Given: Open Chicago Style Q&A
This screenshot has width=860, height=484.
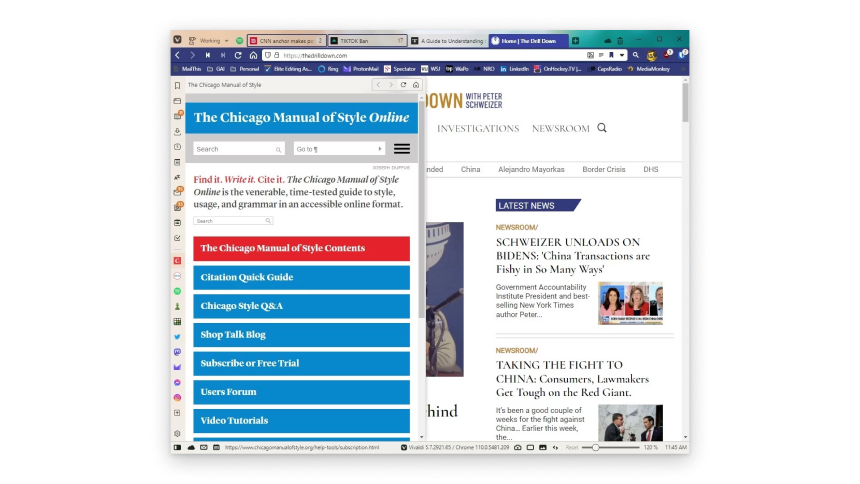Looking at the screenshot, I should point(302,306).
